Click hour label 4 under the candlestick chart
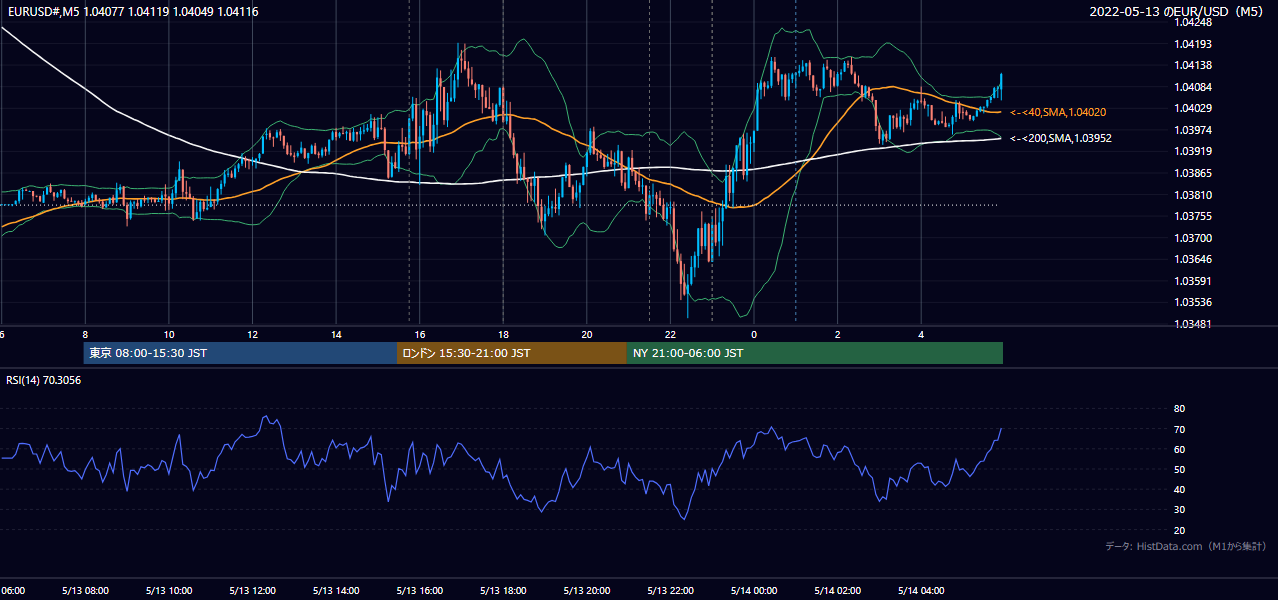The image size is (1278, 600). (922, 335)
